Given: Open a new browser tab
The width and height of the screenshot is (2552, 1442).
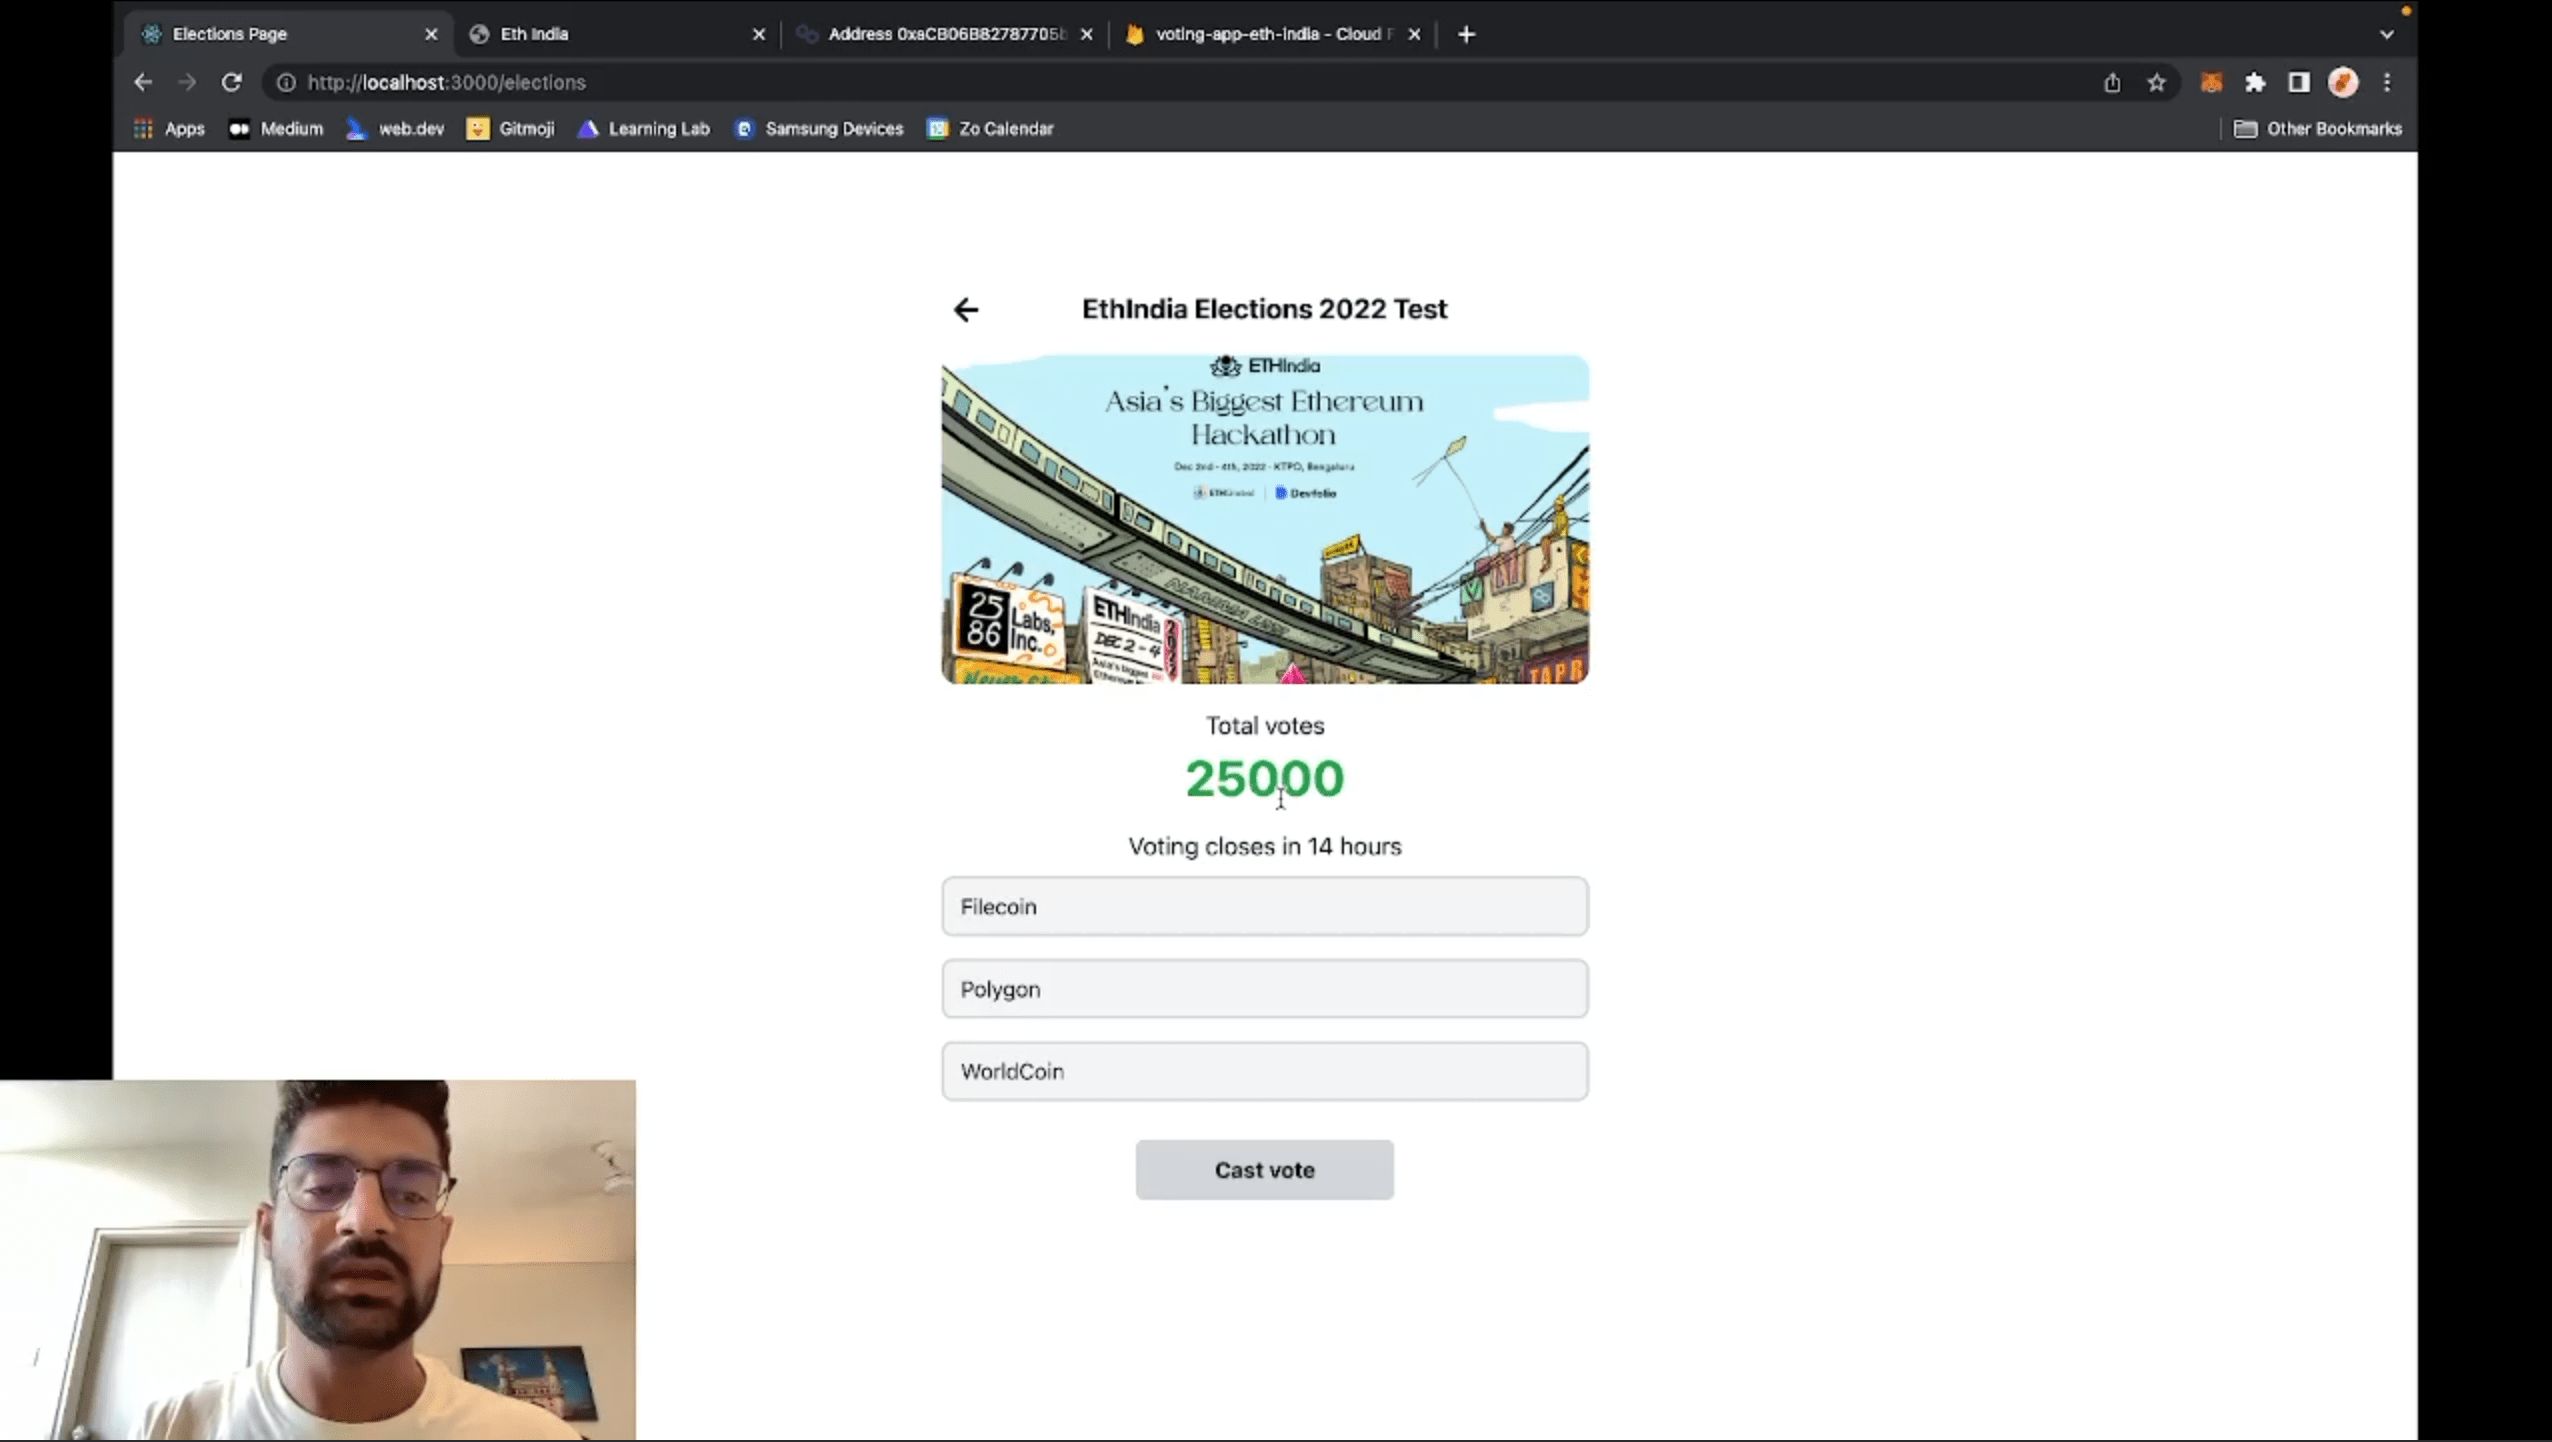Looking at the screenshot, I should point(1466,34).
